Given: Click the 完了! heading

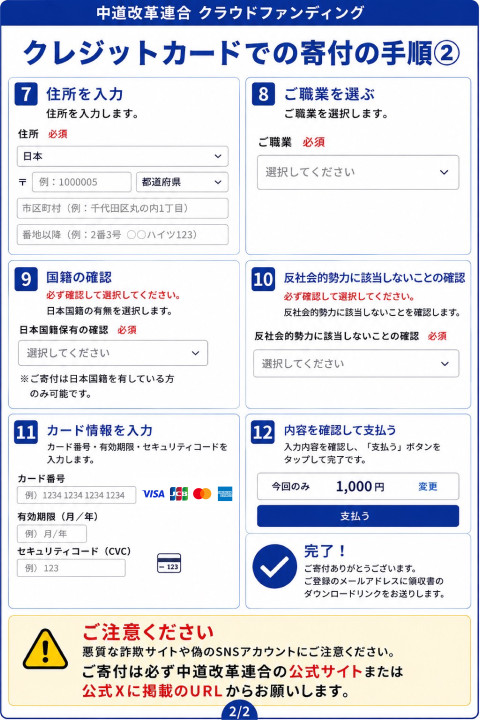Looking at the screenshot, I should 325,551.
